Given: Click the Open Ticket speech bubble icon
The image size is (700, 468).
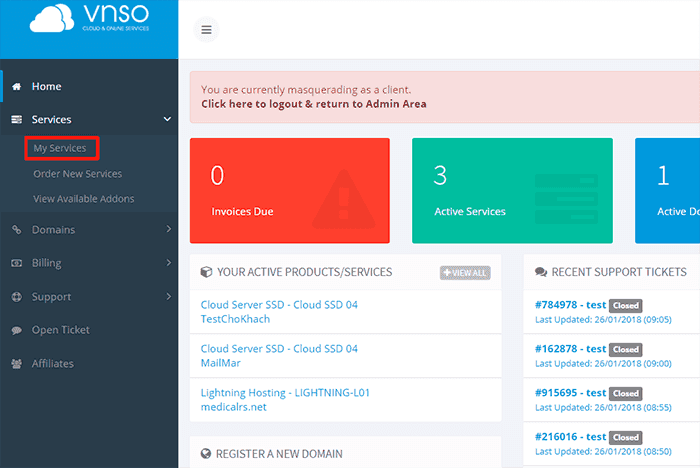Looking at the screenshot, I should point(17,330).
